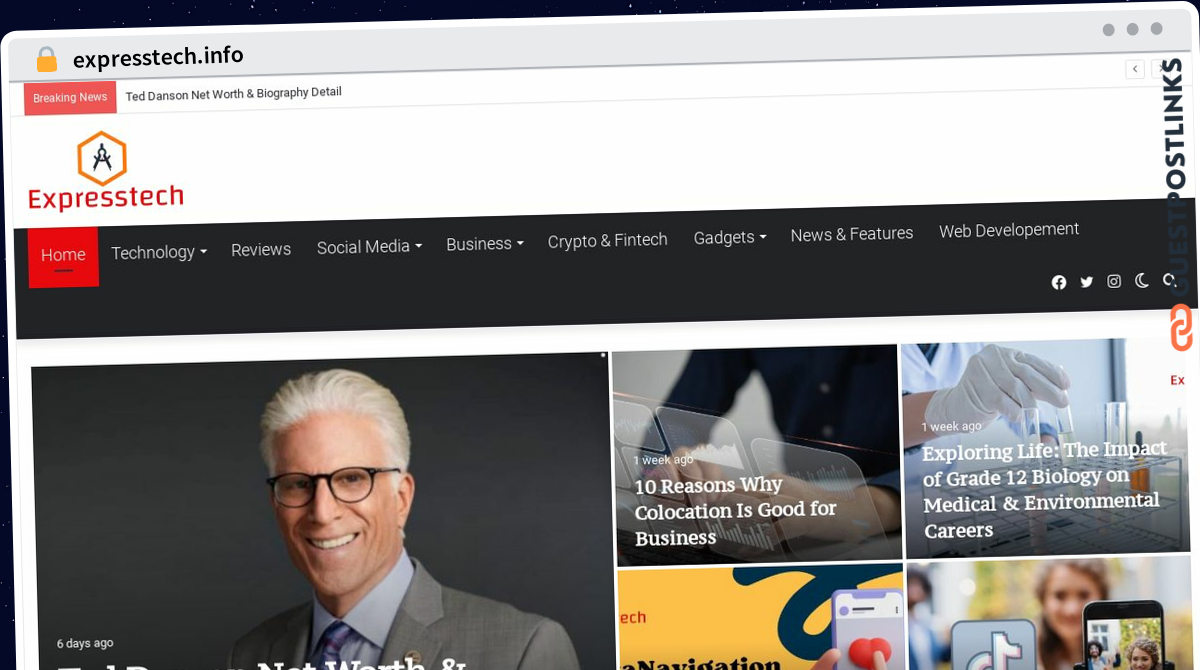Open Crypto & Fintech menu item
The width and height of the screenshot is (1200, 670).
608,240
